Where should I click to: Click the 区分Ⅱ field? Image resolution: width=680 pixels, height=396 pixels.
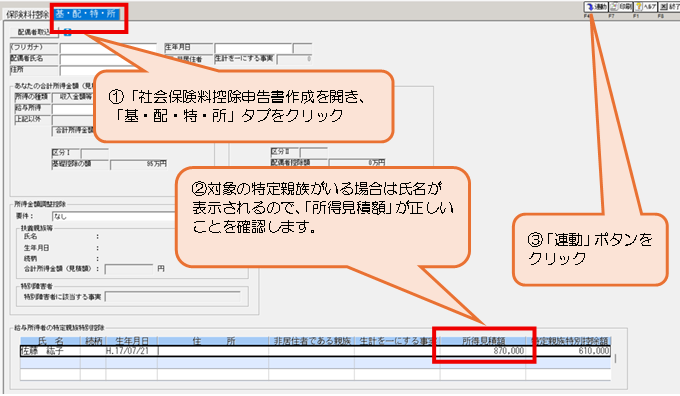click(x=314, y=152)
